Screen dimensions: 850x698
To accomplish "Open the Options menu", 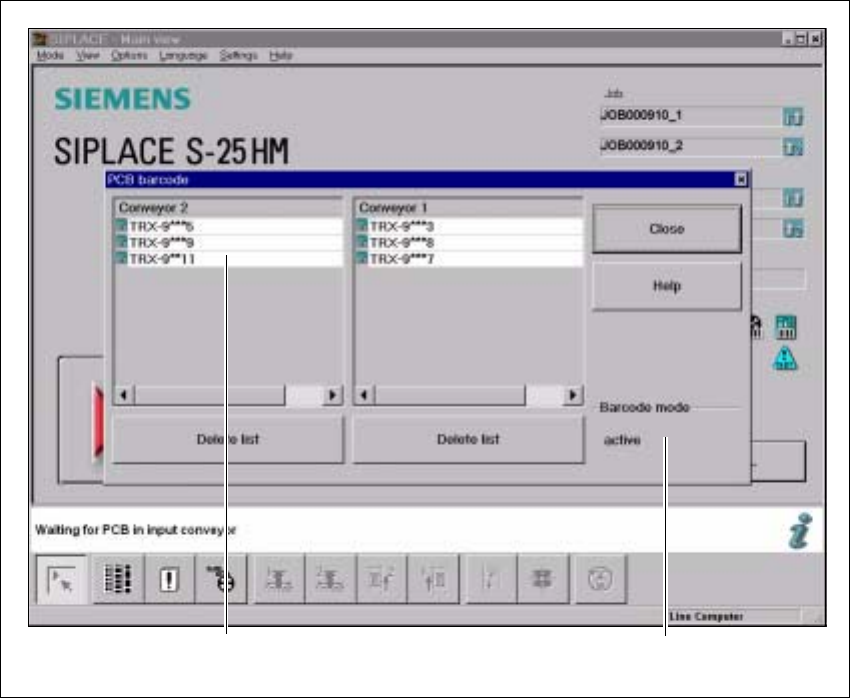I will pos(129,55).
